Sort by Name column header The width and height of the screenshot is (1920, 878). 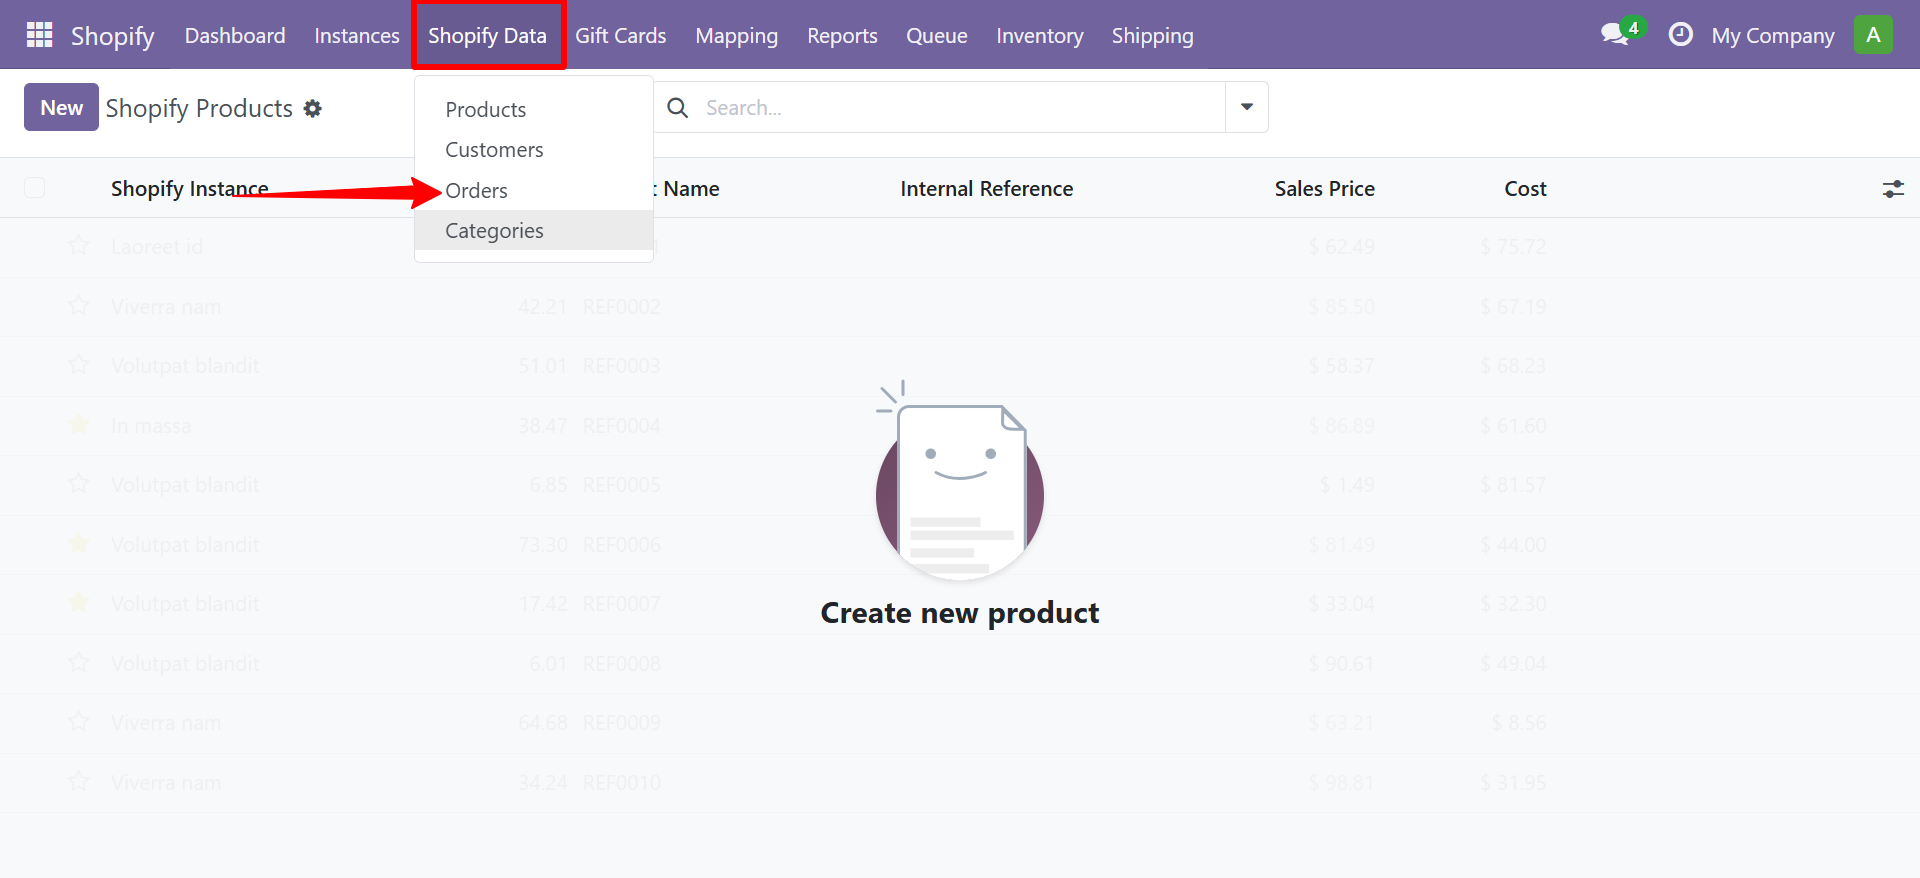pyautogui.click(x=691, y=188)
